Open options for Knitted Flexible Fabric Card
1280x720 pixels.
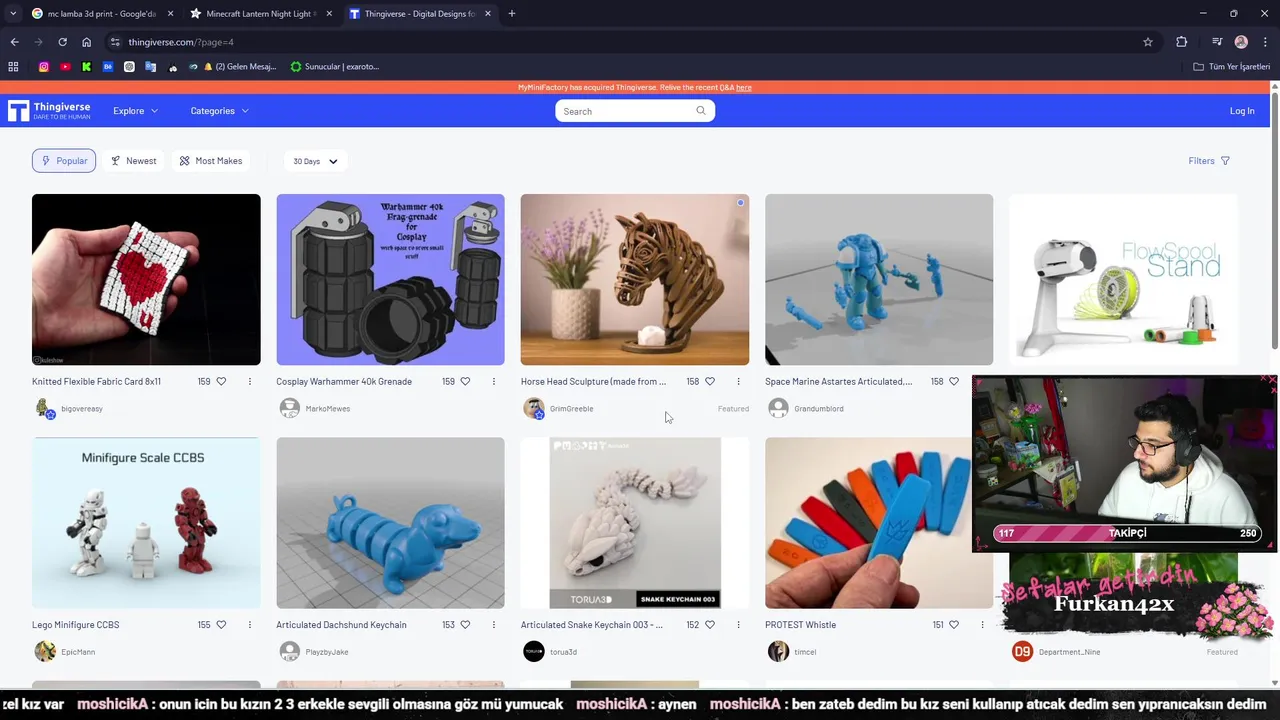tap(250, 381)
